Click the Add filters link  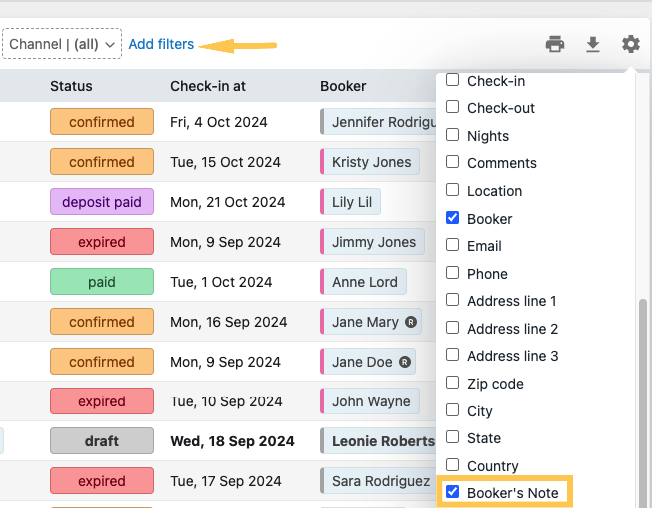pos(161,44)
